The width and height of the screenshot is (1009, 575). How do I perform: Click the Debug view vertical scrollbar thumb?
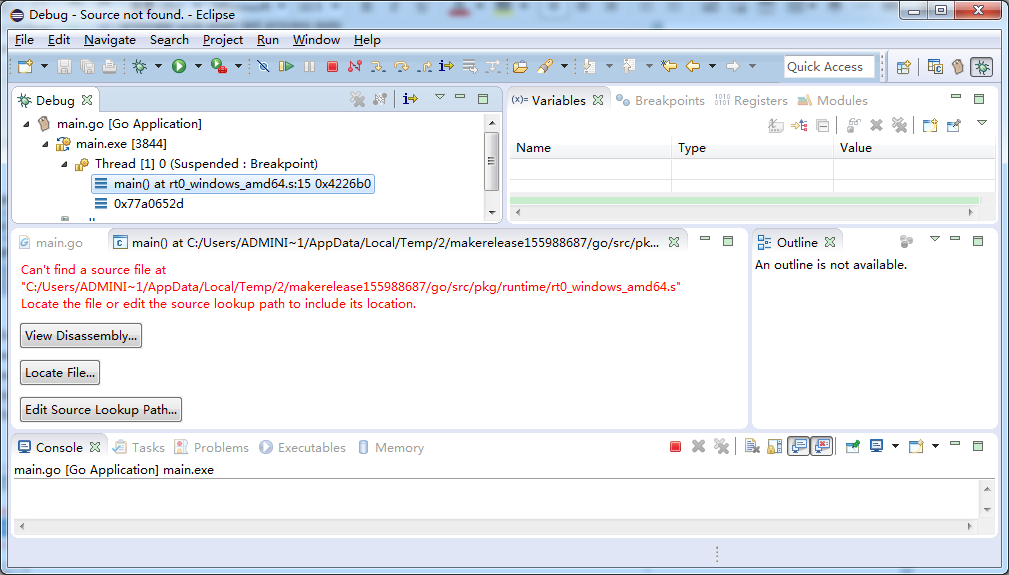[492, 161]
